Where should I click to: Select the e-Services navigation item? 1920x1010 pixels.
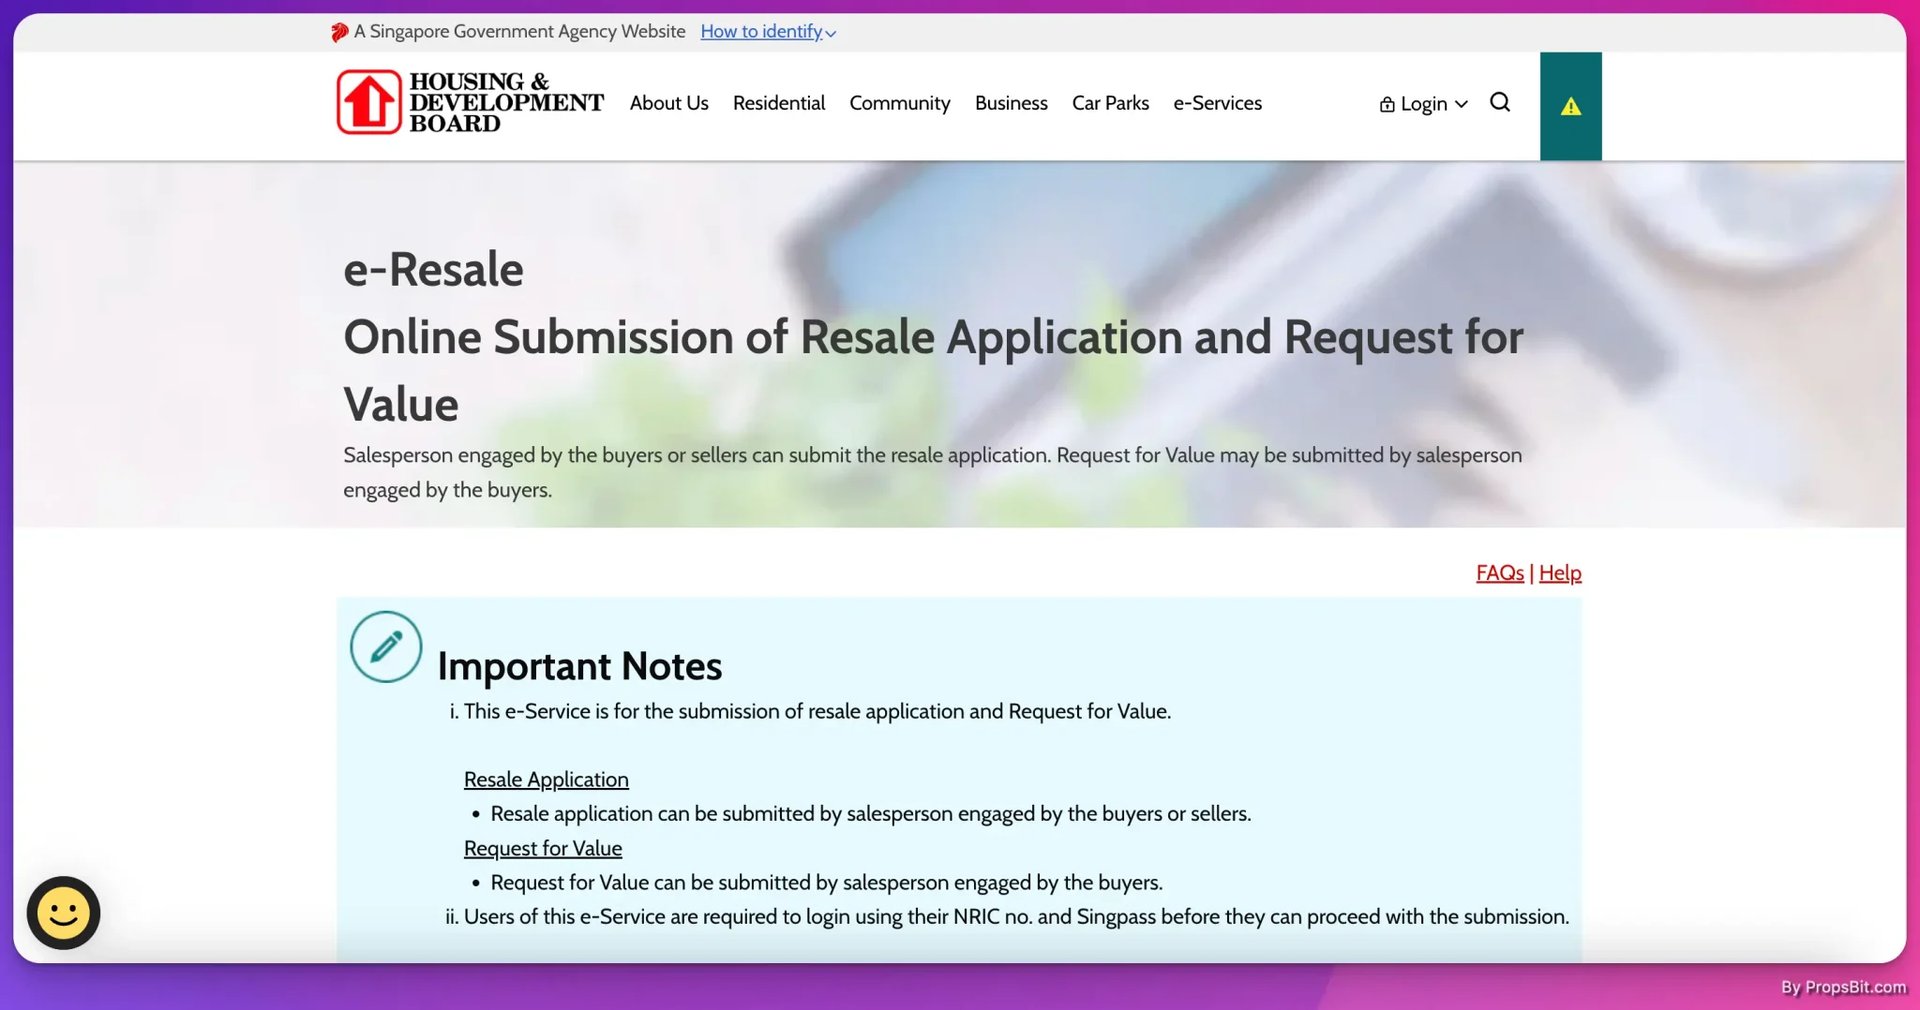pyautogui.click(x=1217, y=102)
